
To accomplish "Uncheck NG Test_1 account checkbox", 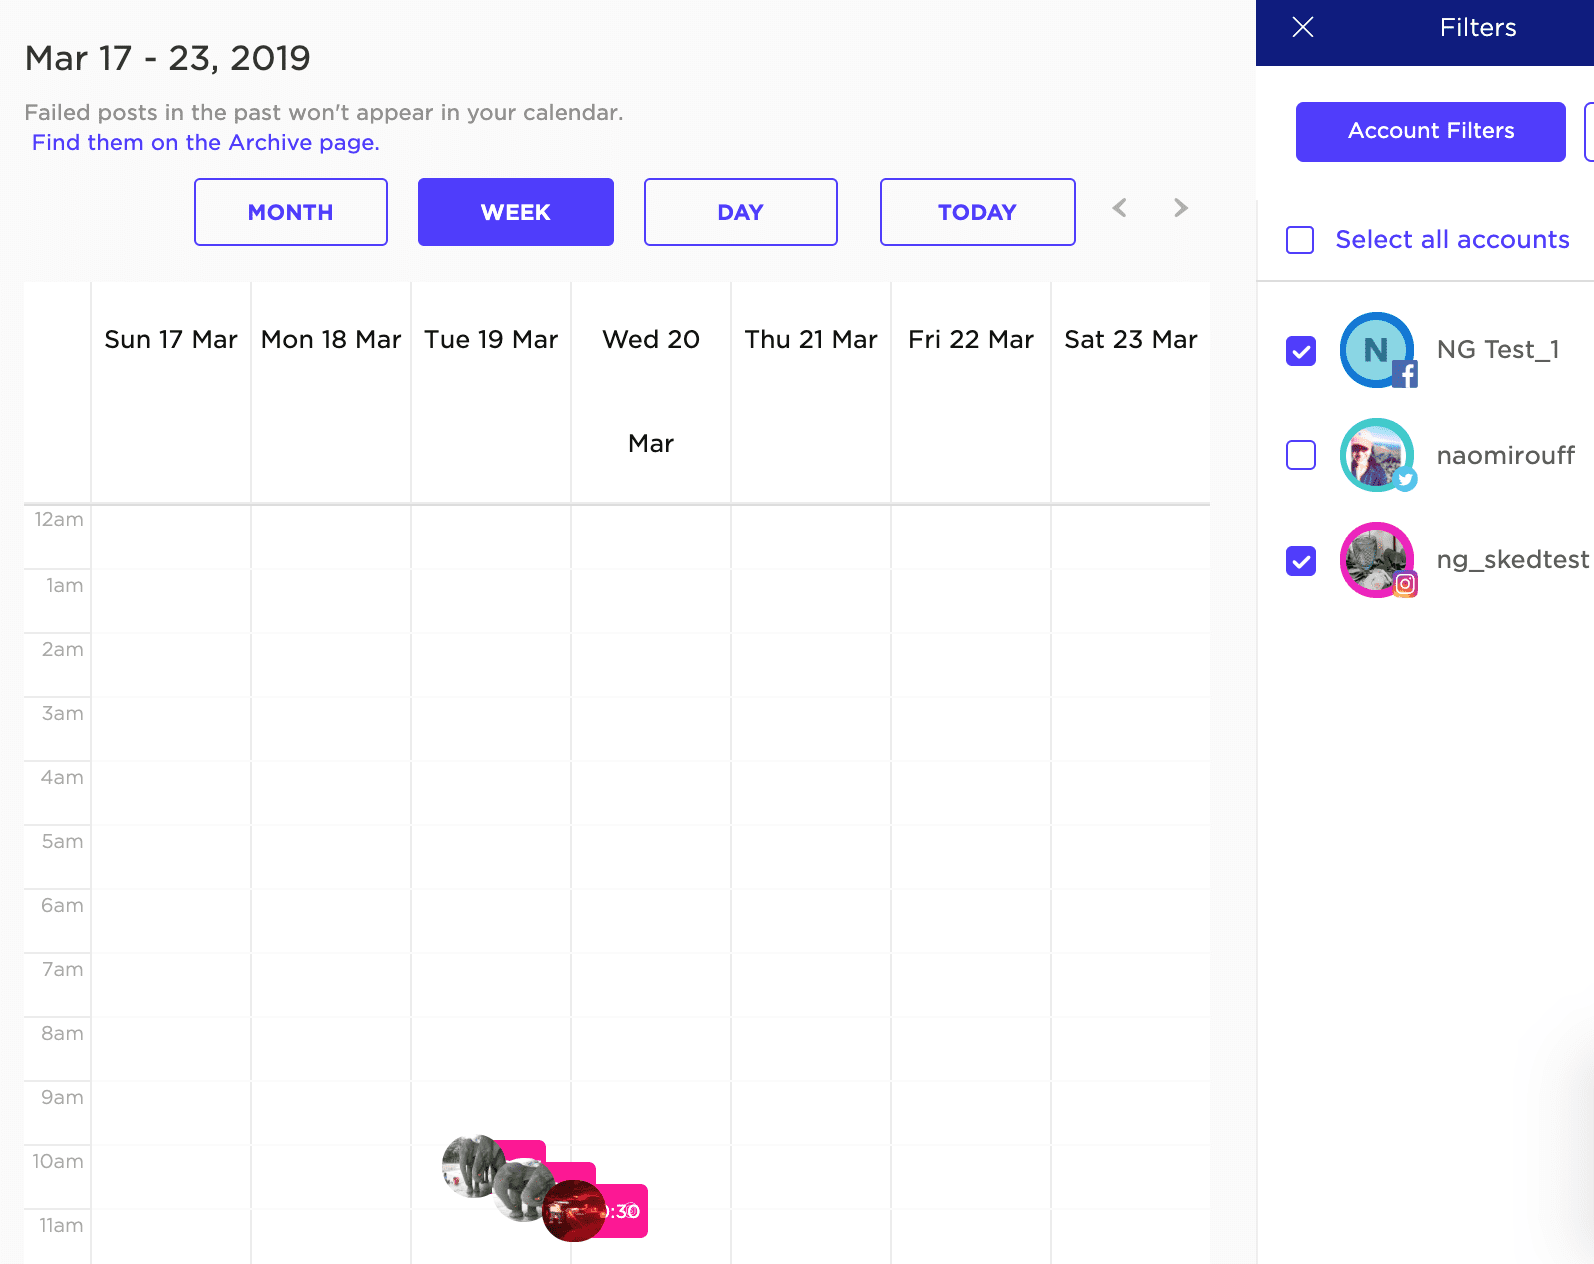I will (1301, 351).
